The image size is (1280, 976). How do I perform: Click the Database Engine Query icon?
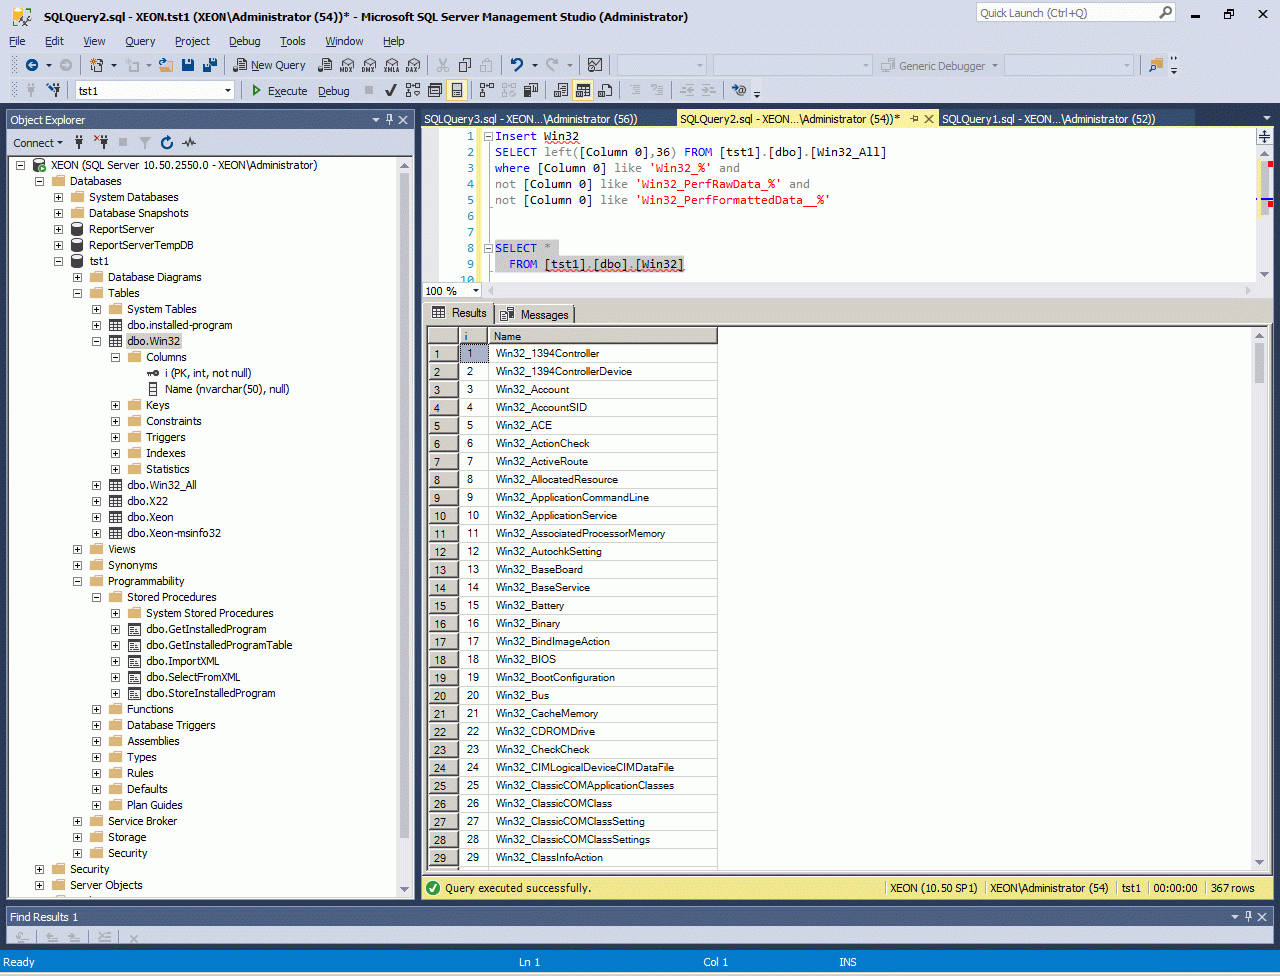pyautogui.click(x=325, y=65)
